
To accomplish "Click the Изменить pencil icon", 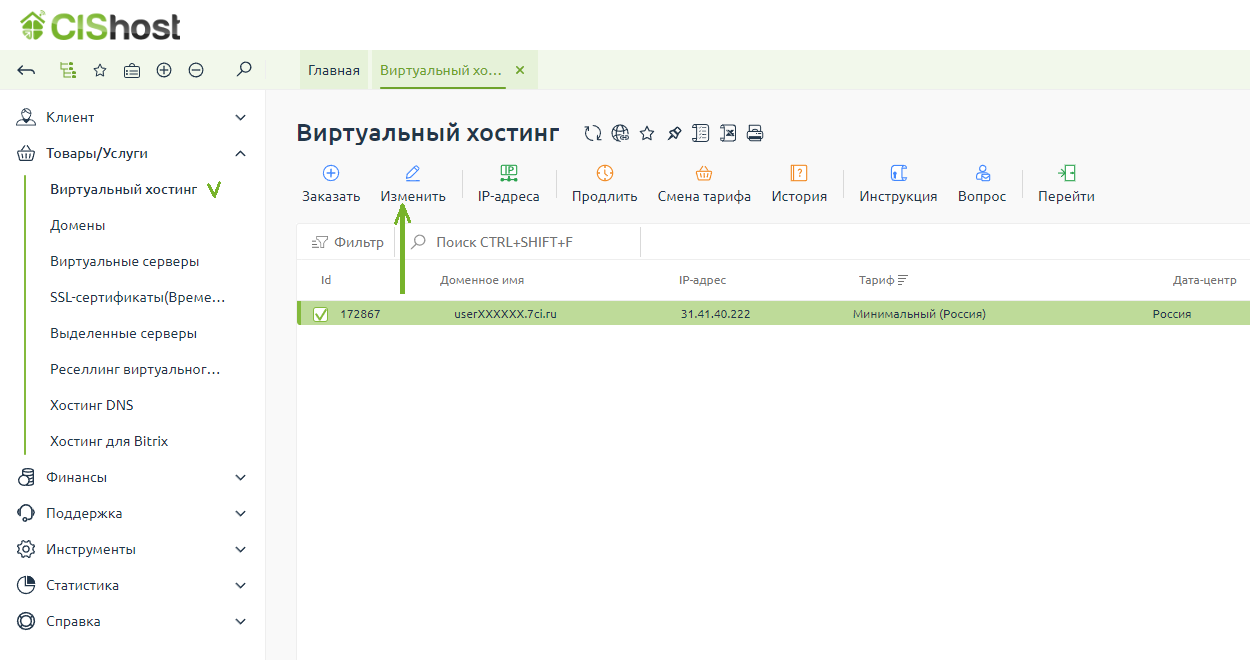I will (413, 174).
